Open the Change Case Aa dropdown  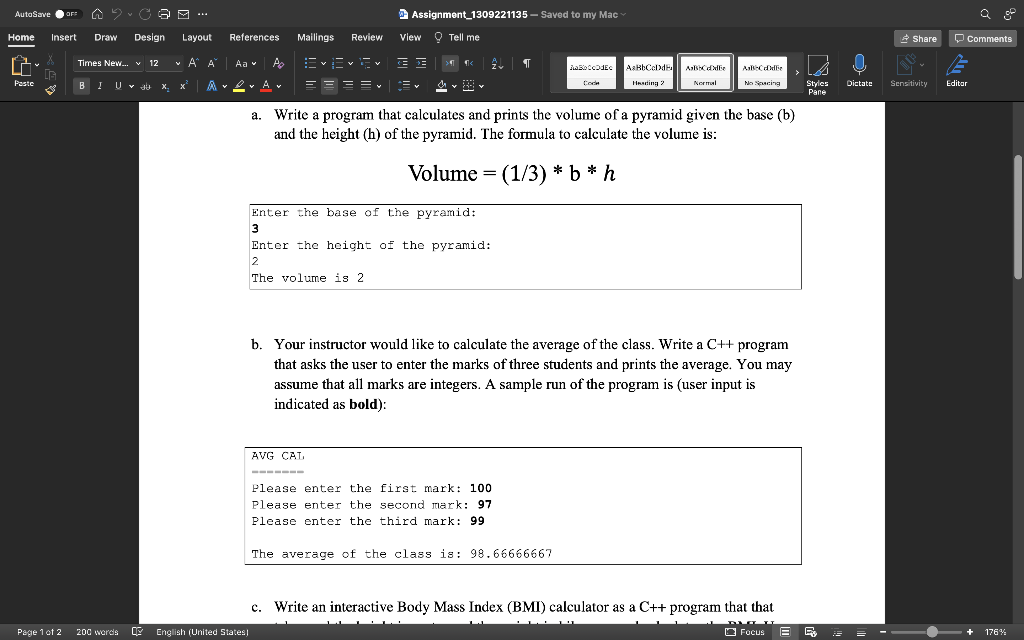click(x=246, y=63)
